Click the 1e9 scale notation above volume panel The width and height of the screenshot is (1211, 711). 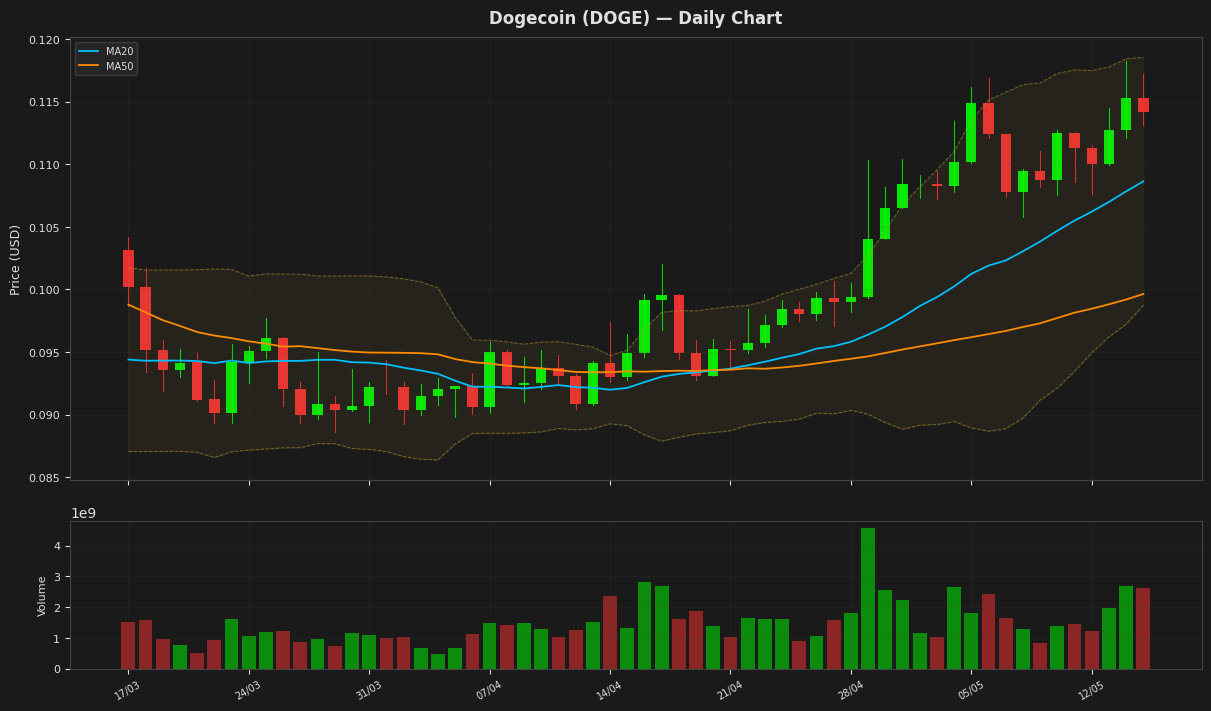(83, 513)
